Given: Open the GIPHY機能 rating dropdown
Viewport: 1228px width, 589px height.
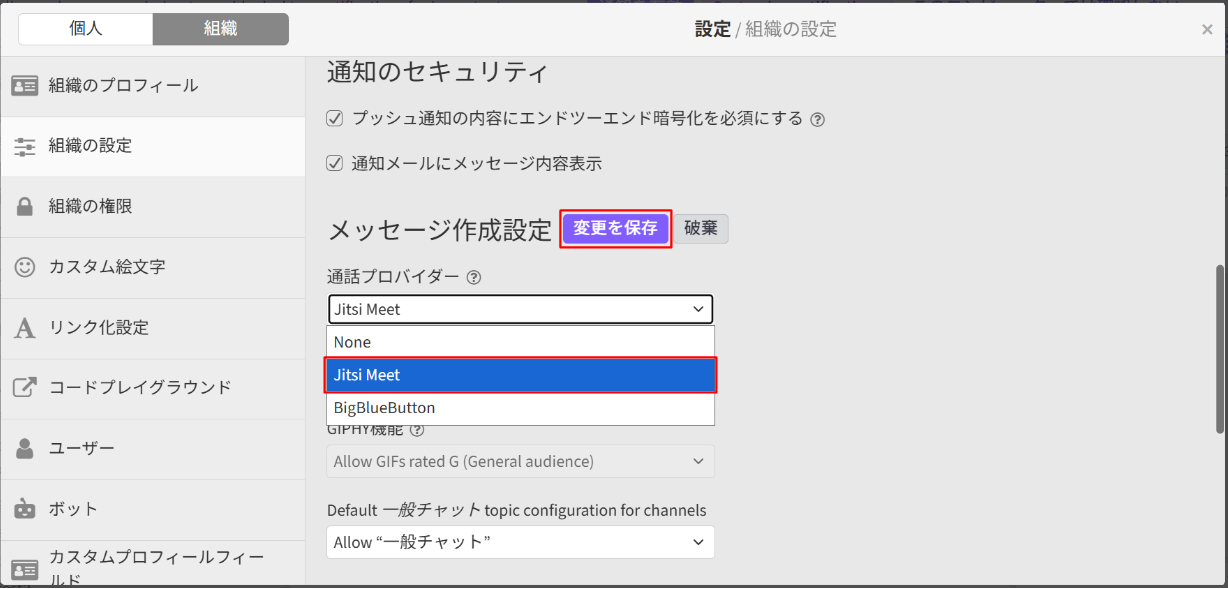Looking at the screenshot, I should point(519,461).
